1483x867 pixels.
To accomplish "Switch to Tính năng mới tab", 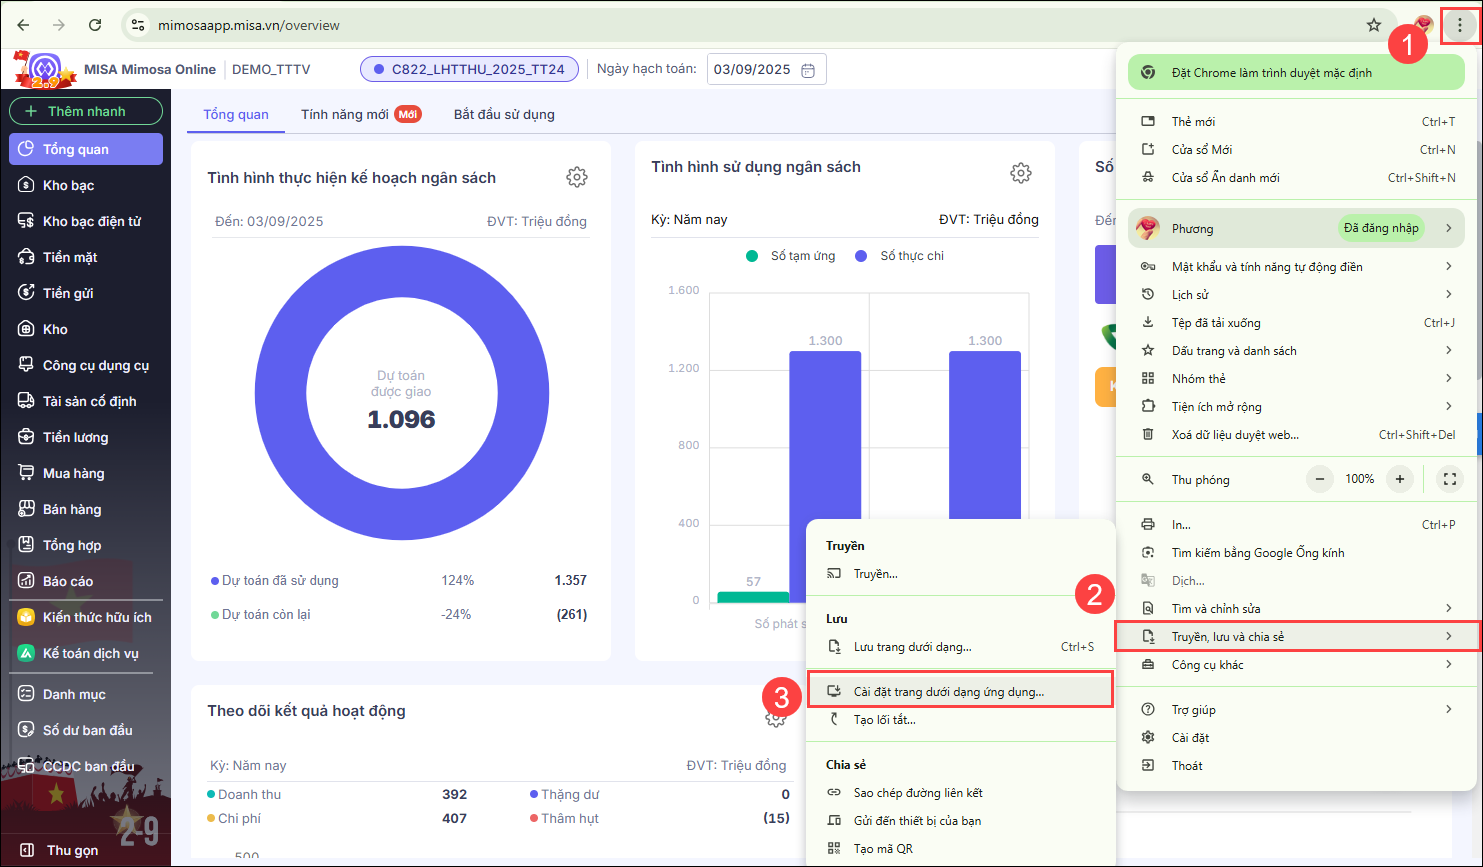I will pos(345,114).
